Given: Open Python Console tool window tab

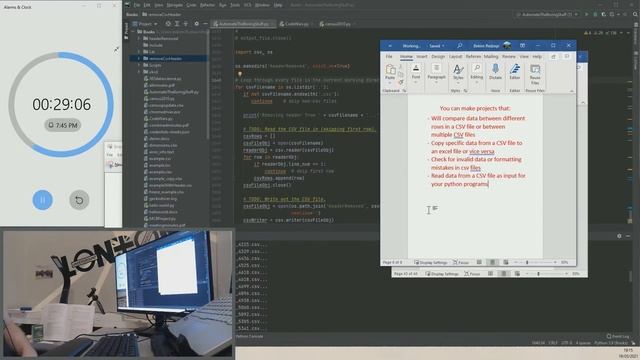Looking at the screenshot, I should (x=249, y=336).
